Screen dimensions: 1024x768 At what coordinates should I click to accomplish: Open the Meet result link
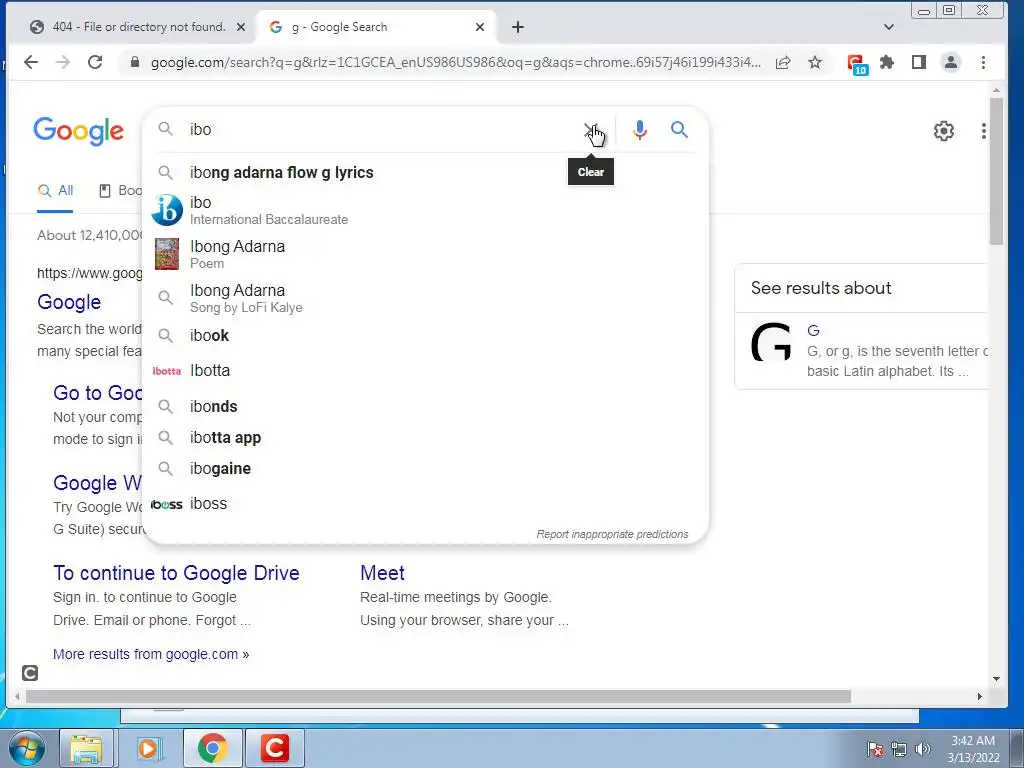point(382,573)
